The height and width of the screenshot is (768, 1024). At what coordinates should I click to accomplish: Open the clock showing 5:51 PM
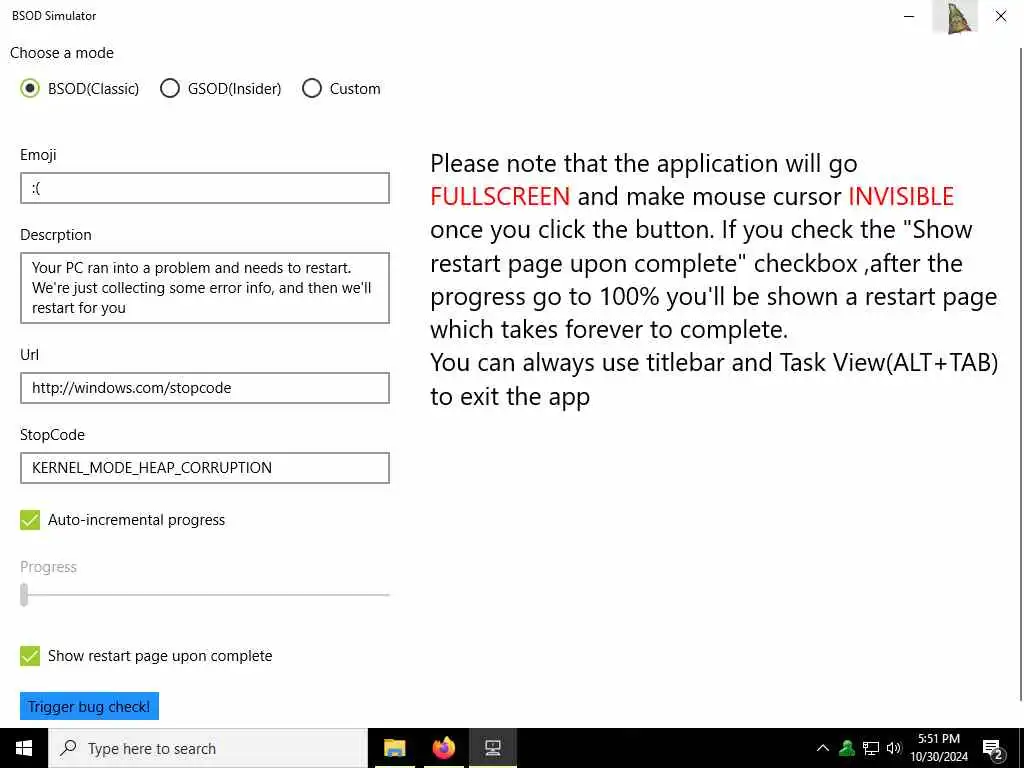[x=939, y=748]
